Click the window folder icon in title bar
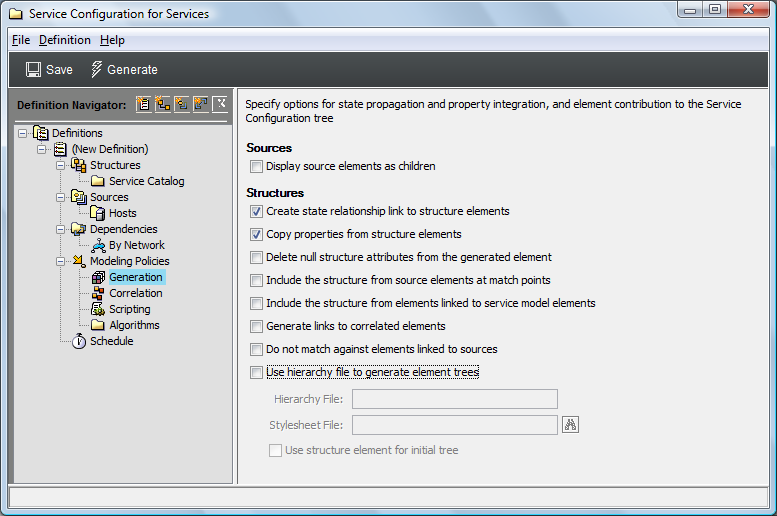777x516 pixels. point(16,14)
